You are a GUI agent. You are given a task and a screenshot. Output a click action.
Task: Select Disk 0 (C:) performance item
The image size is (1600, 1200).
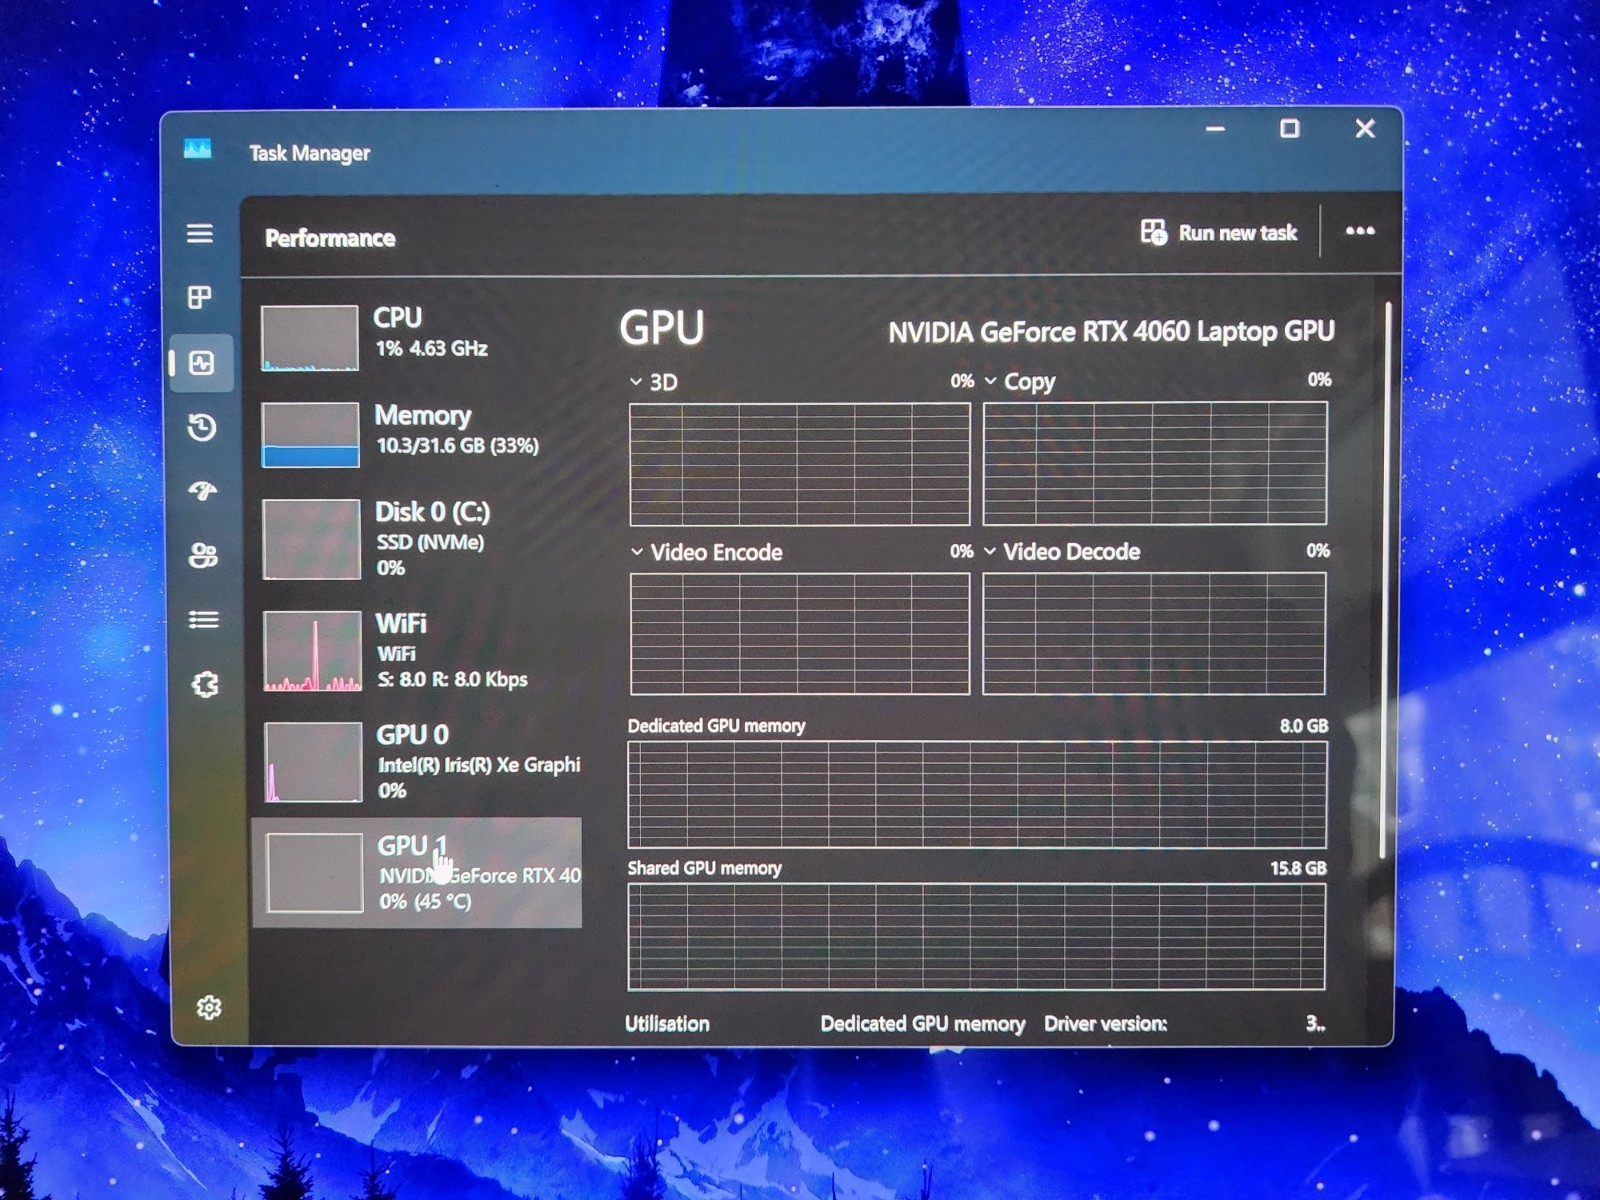(417, 539)
